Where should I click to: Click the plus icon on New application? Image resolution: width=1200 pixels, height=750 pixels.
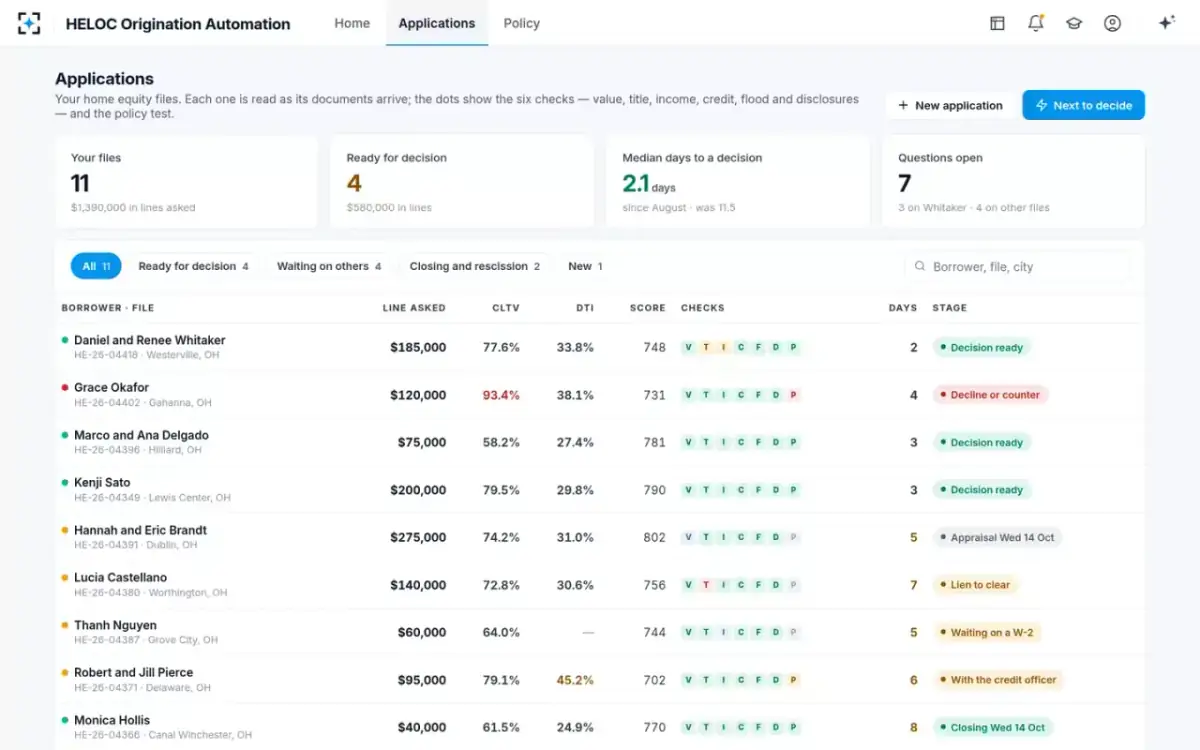click(903, 105)
